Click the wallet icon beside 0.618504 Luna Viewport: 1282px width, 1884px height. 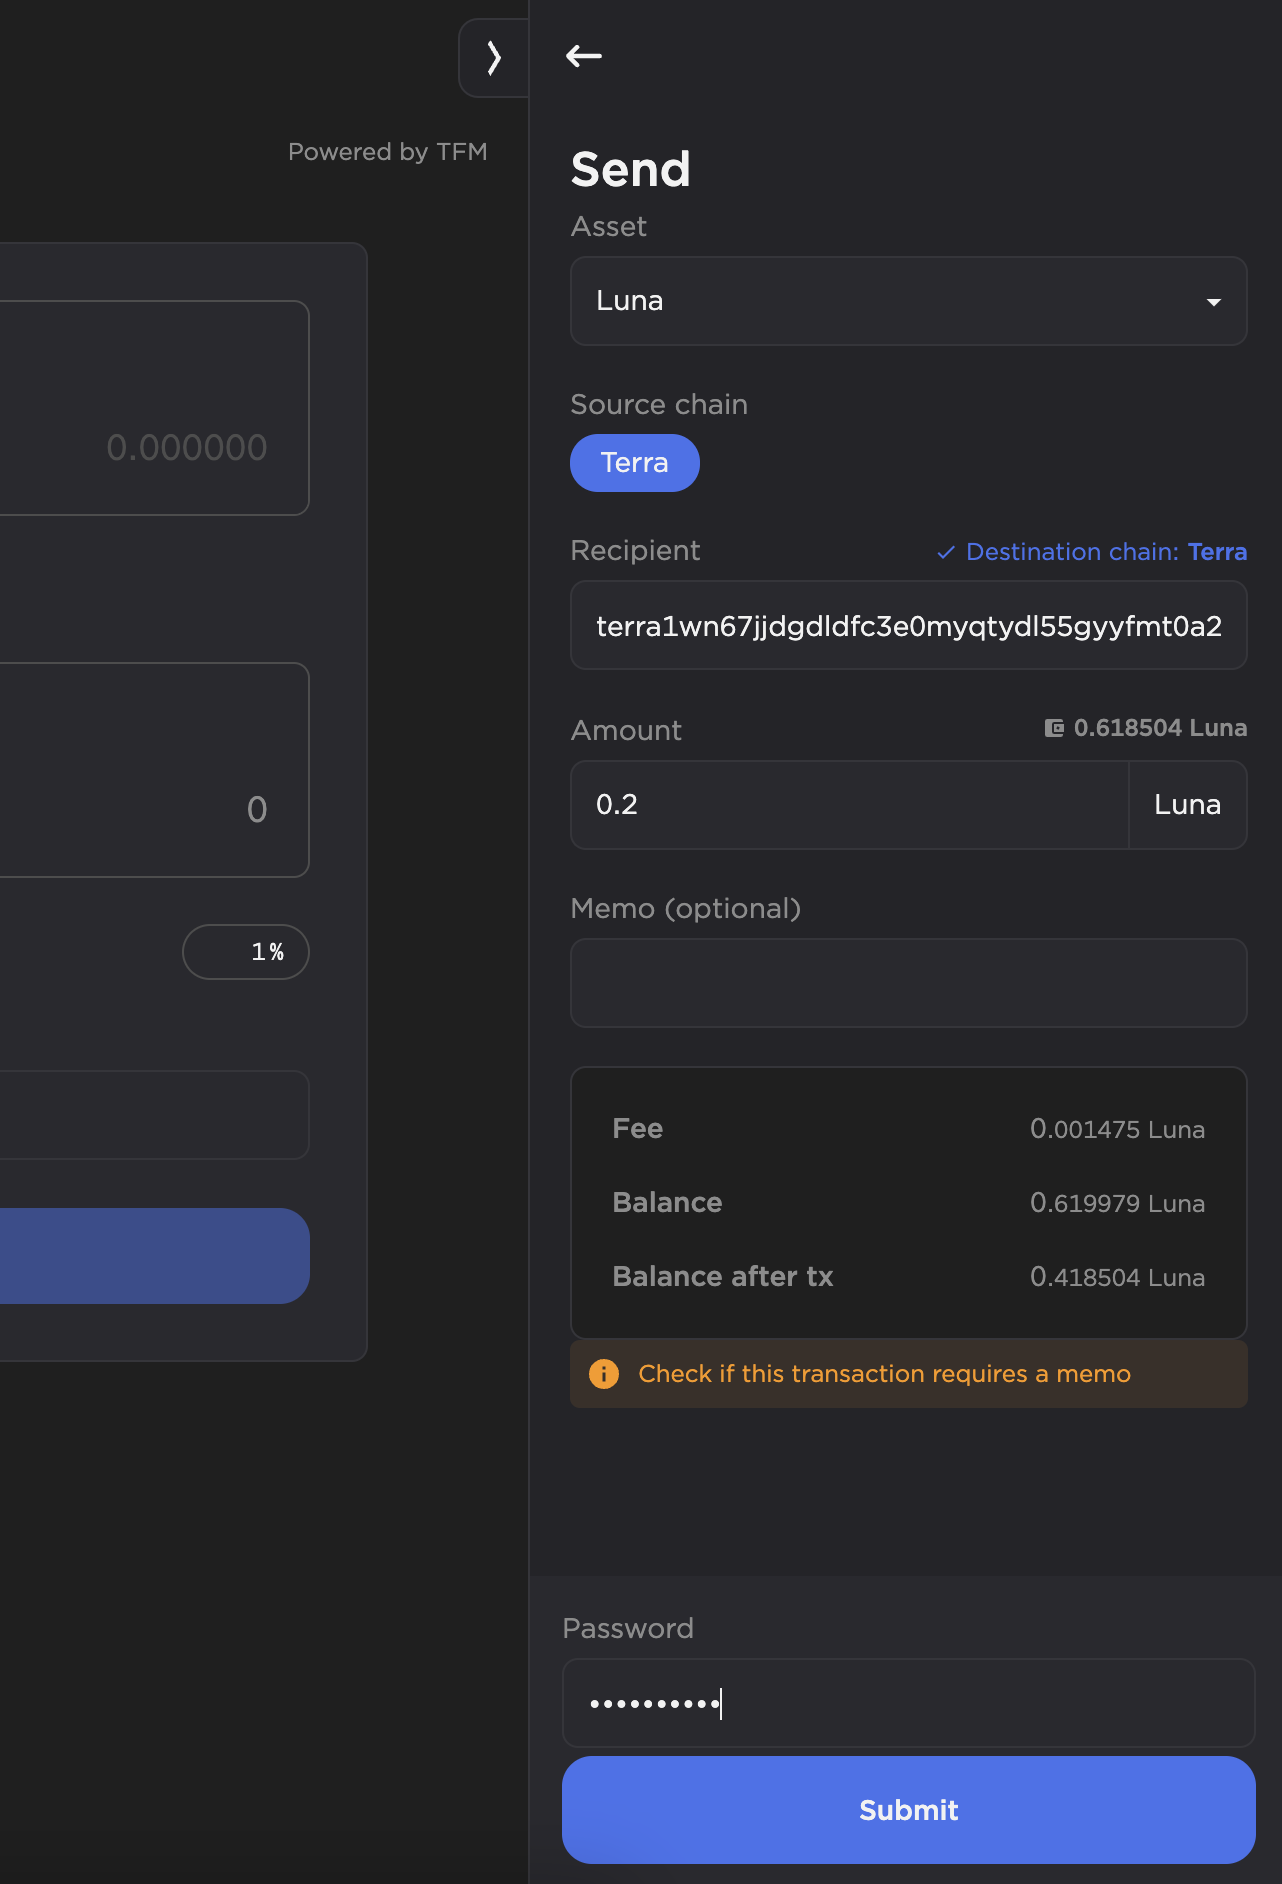pyautogui.click(x=1054, y=728)
